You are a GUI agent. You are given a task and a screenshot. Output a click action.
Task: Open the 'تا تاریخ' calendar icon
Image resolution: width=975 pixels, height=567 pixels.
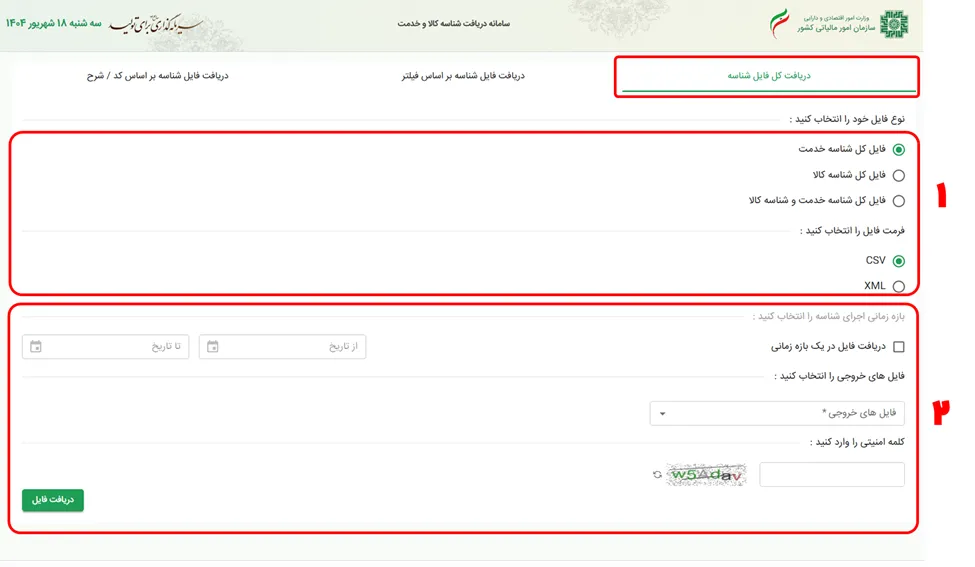tap(36, 346)
